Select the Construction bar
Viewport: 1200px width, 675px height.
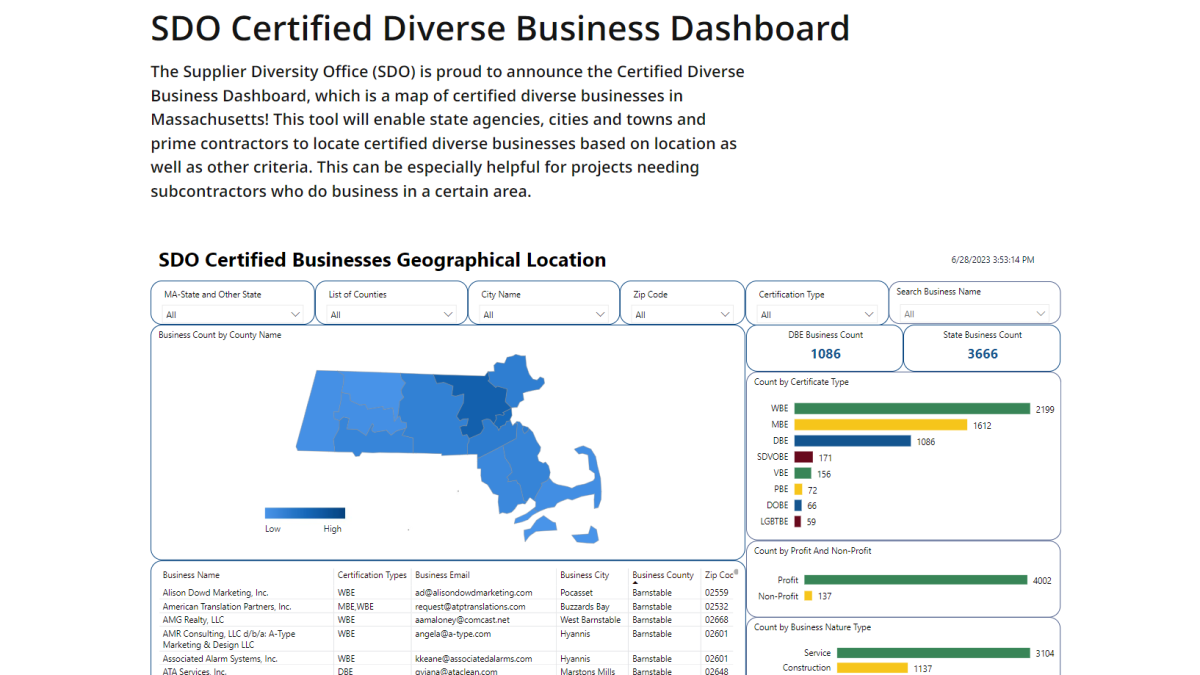tap(872, 668)
